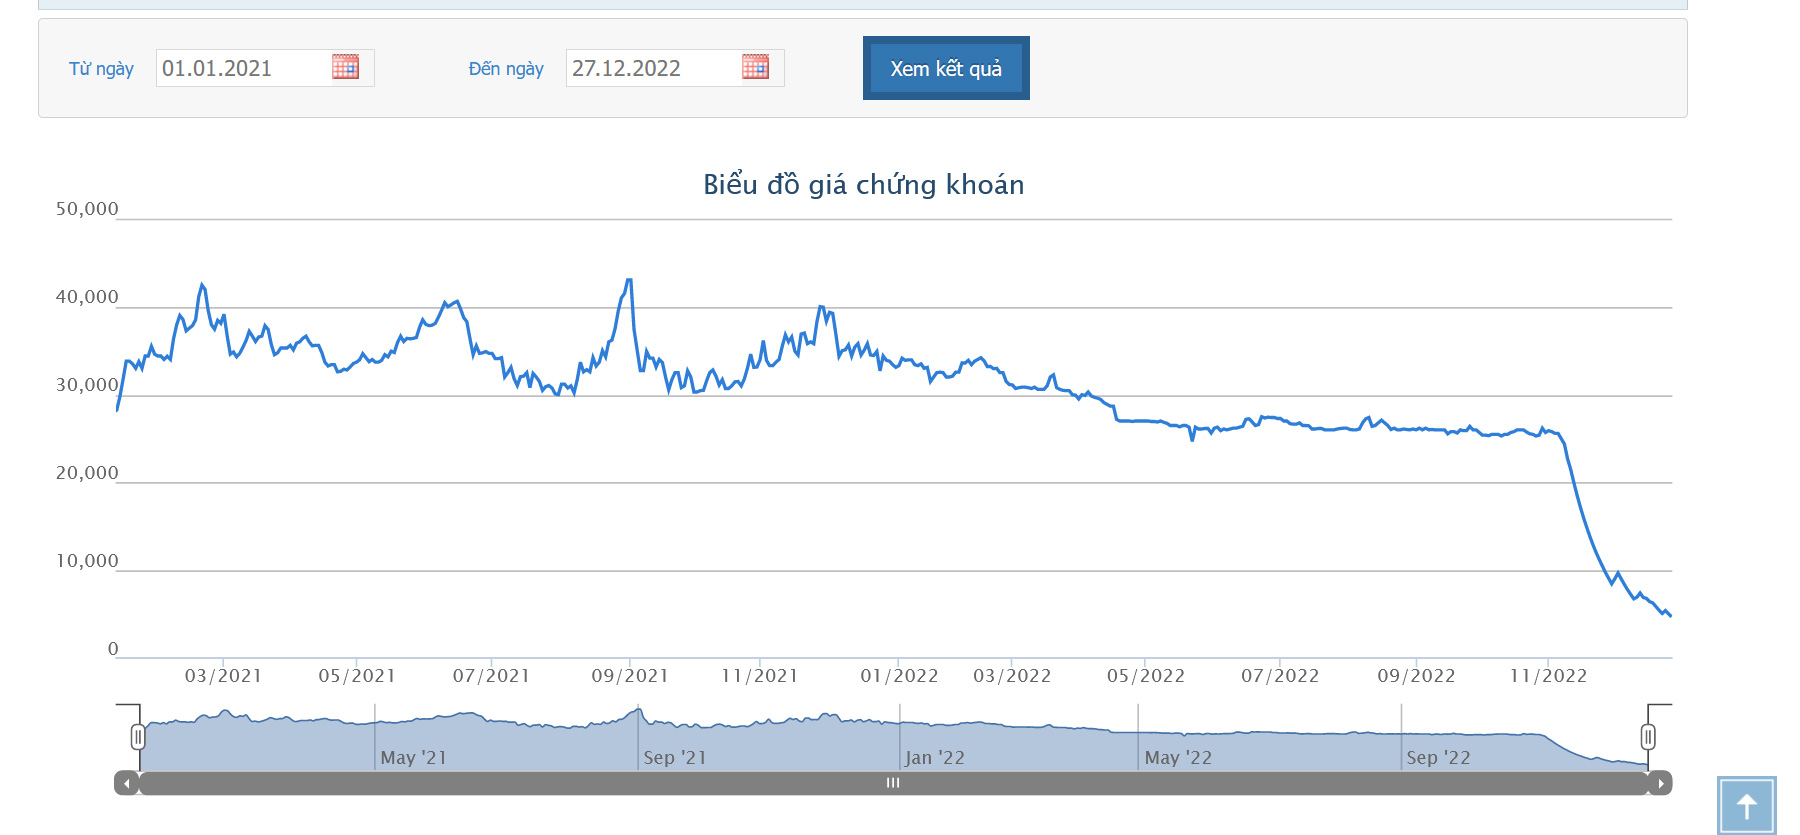Select the May '21 marker in navigator
This screenshot has height=835, width=1800.
(x=413, y=758)
